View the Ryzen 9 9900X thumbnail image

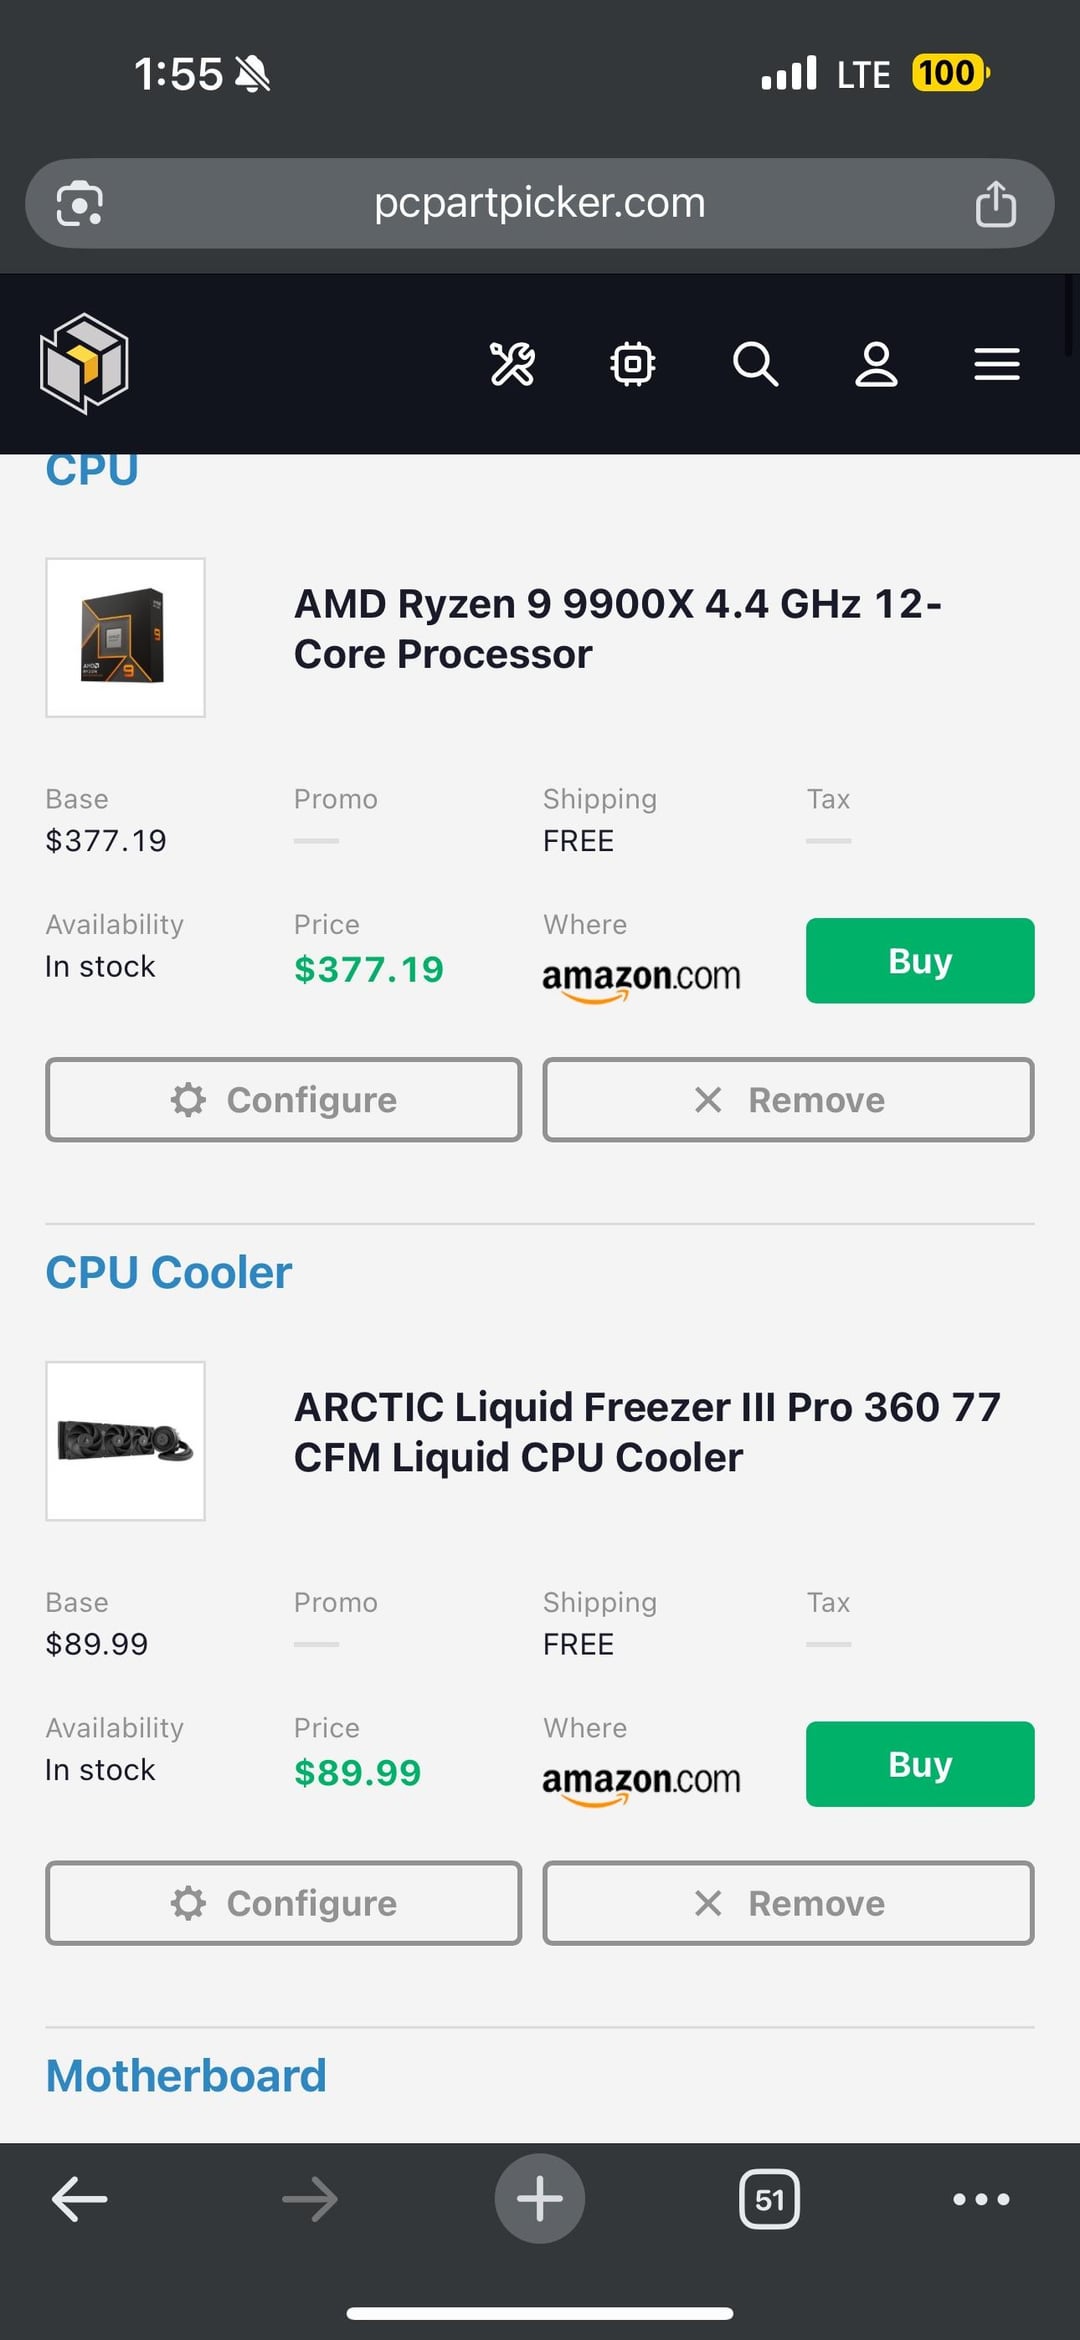point(125,638)
